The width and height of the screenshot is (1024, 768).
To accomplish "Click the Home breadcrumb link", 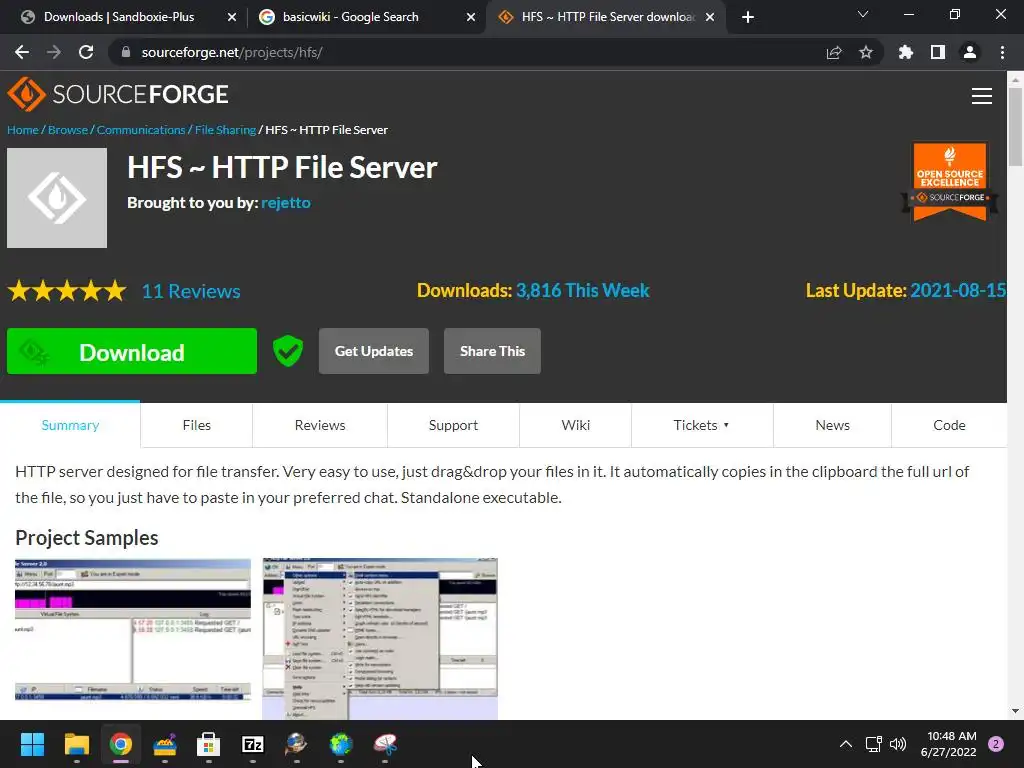I will point(23,130).
